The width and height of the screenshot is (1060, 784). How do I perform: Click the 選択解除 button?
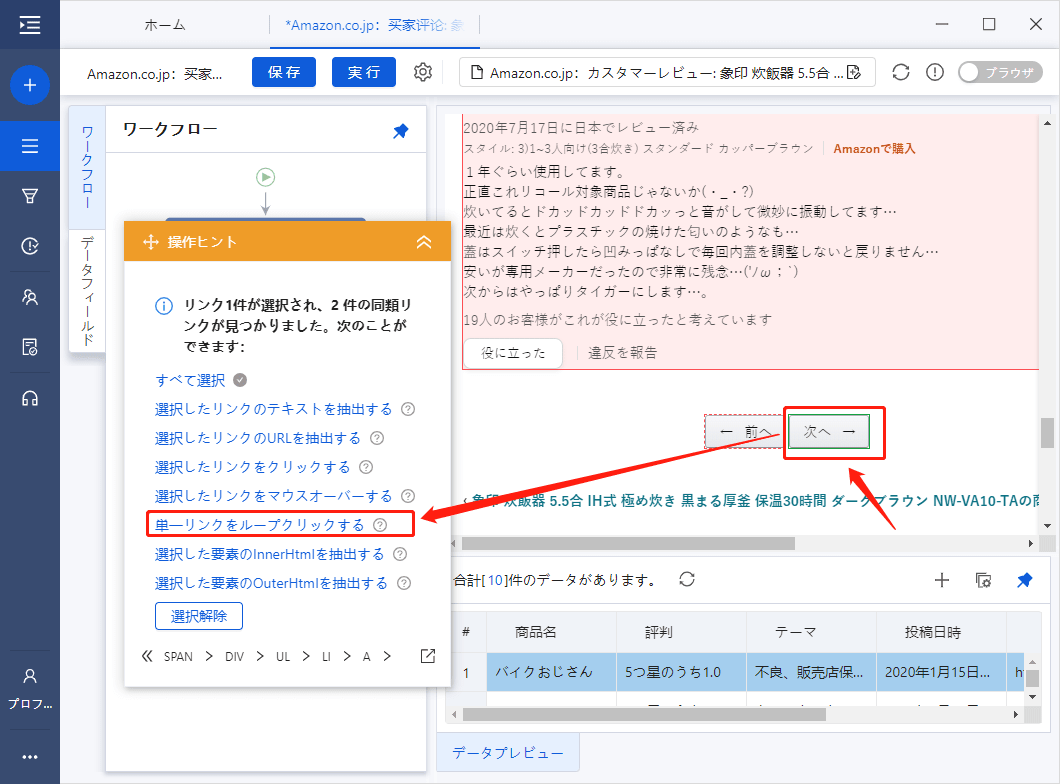[198, 616]
